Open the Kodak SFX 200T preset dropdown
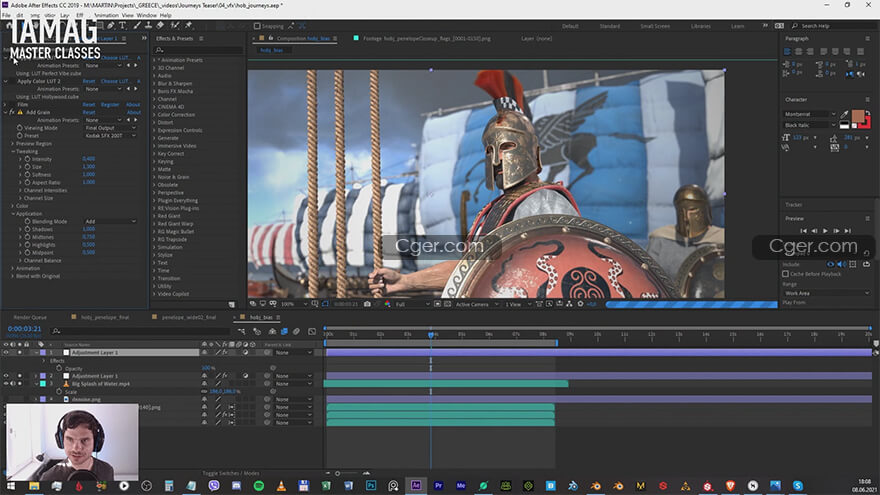The width and height of the screenshot is (880, 495). pyautogui.click(x=110, y=136)
